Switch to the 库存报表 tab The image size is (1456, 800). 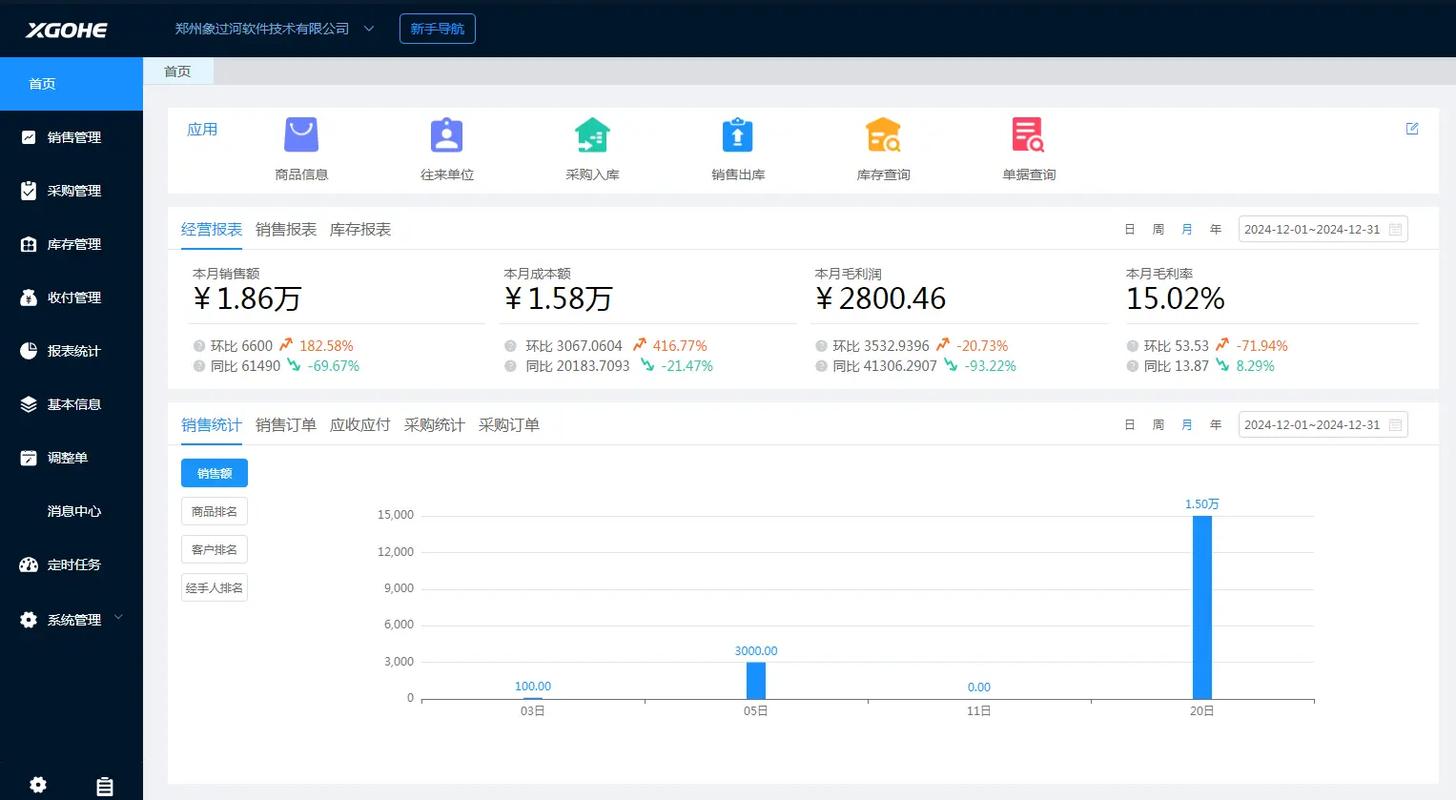tap(360, 230)
